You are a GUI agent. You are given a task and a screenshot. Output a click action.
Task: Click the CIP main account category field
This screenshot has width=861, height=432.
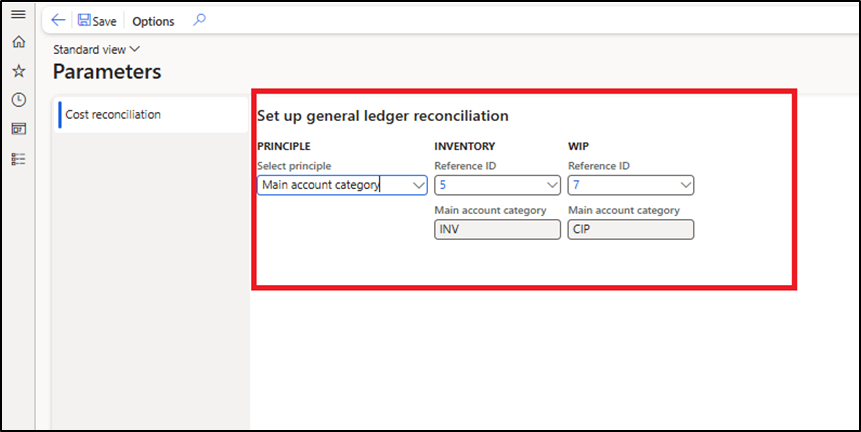coord(630,229)
